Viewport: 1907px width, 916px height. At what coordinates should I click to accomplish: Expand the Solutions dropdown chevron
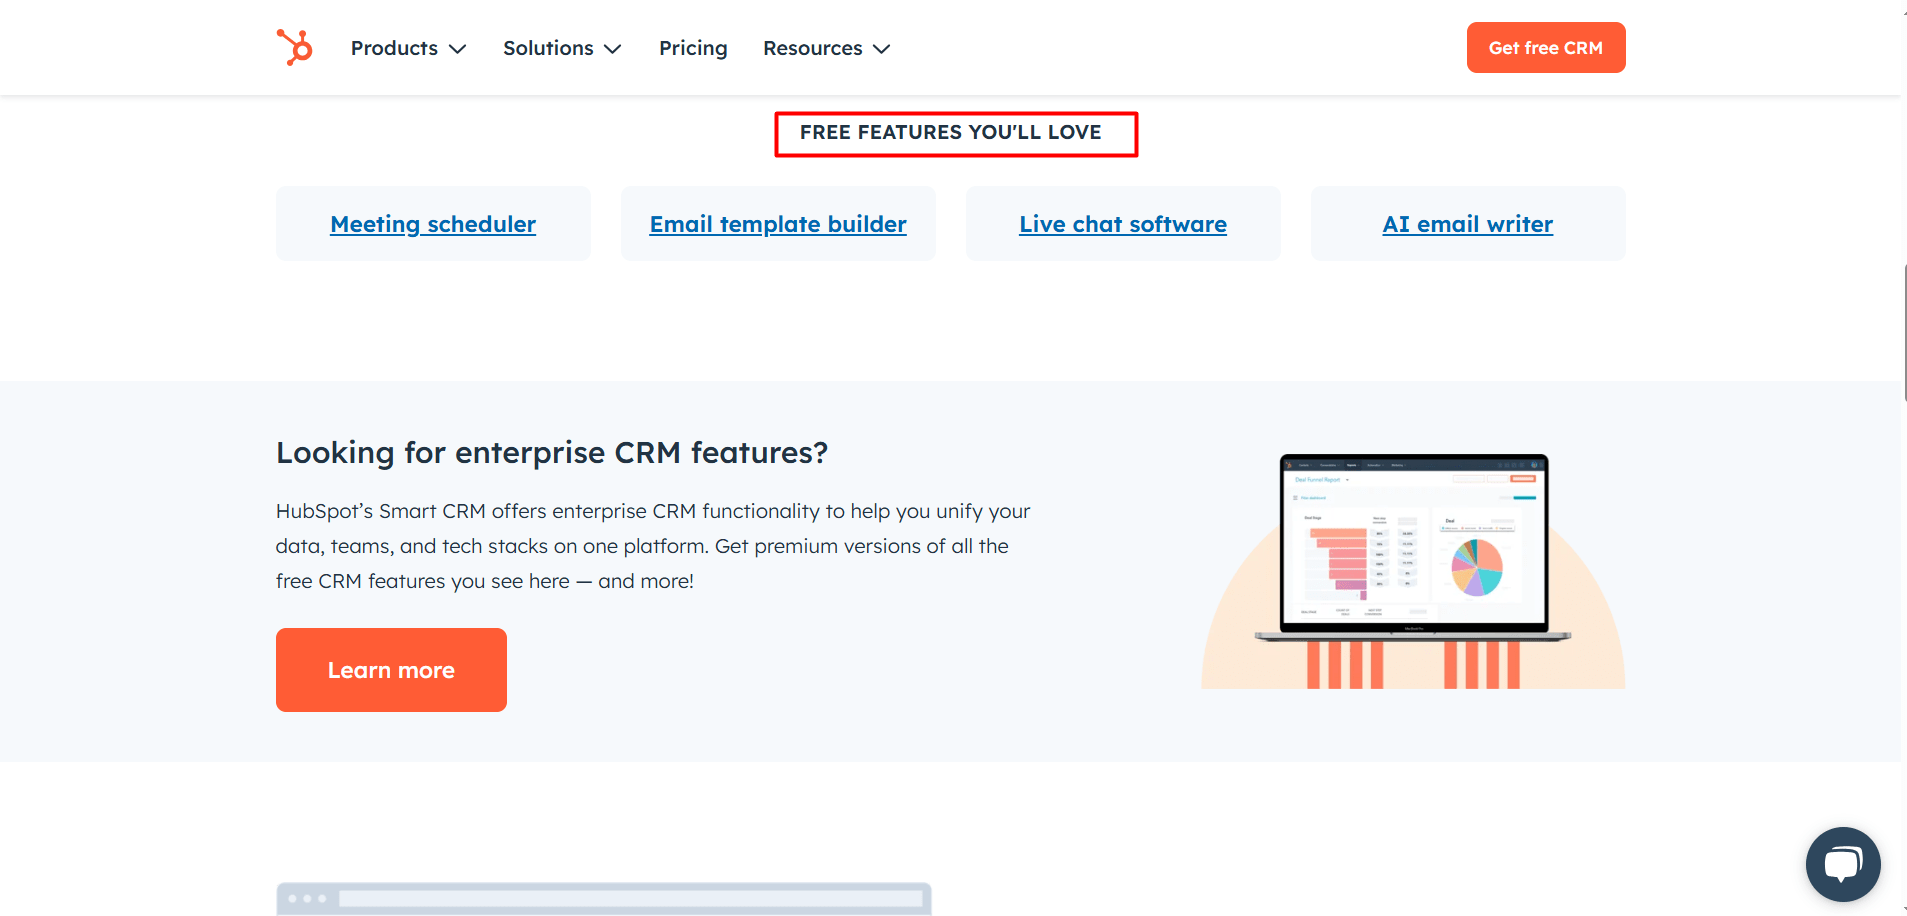(613, 49)
